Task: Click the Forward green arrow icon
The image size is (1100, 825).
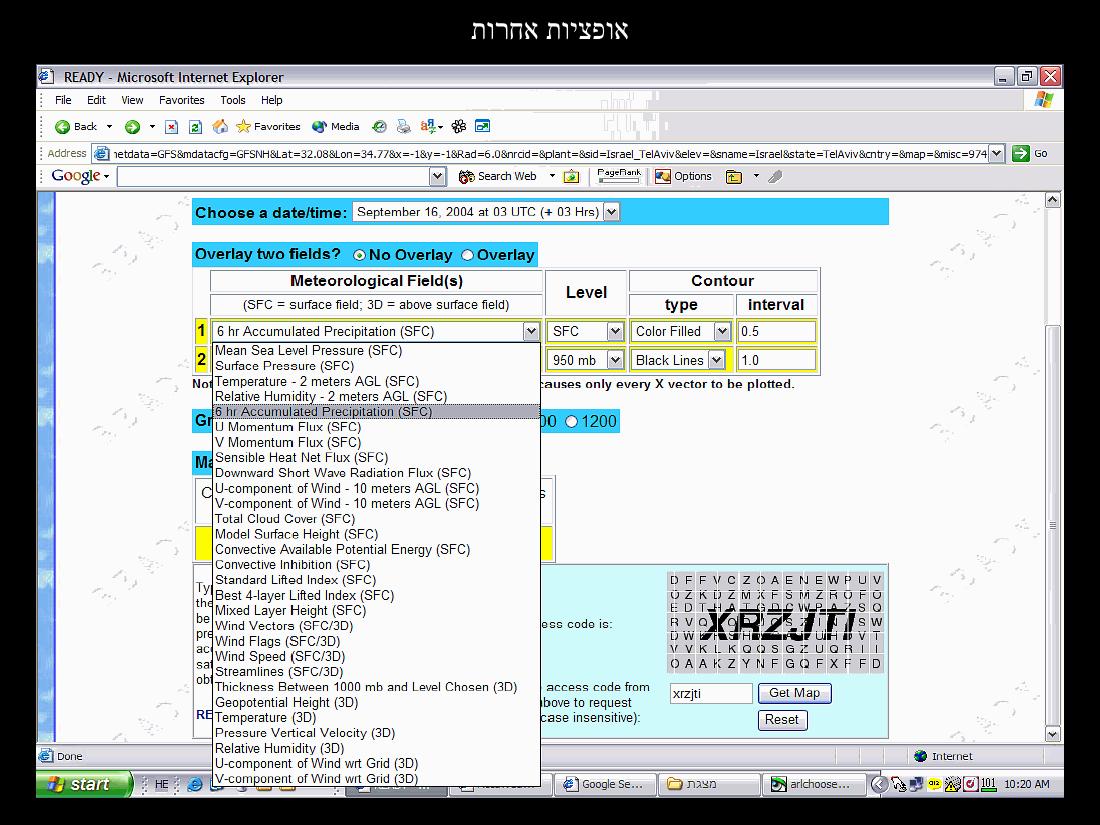Action: point(132,126)
